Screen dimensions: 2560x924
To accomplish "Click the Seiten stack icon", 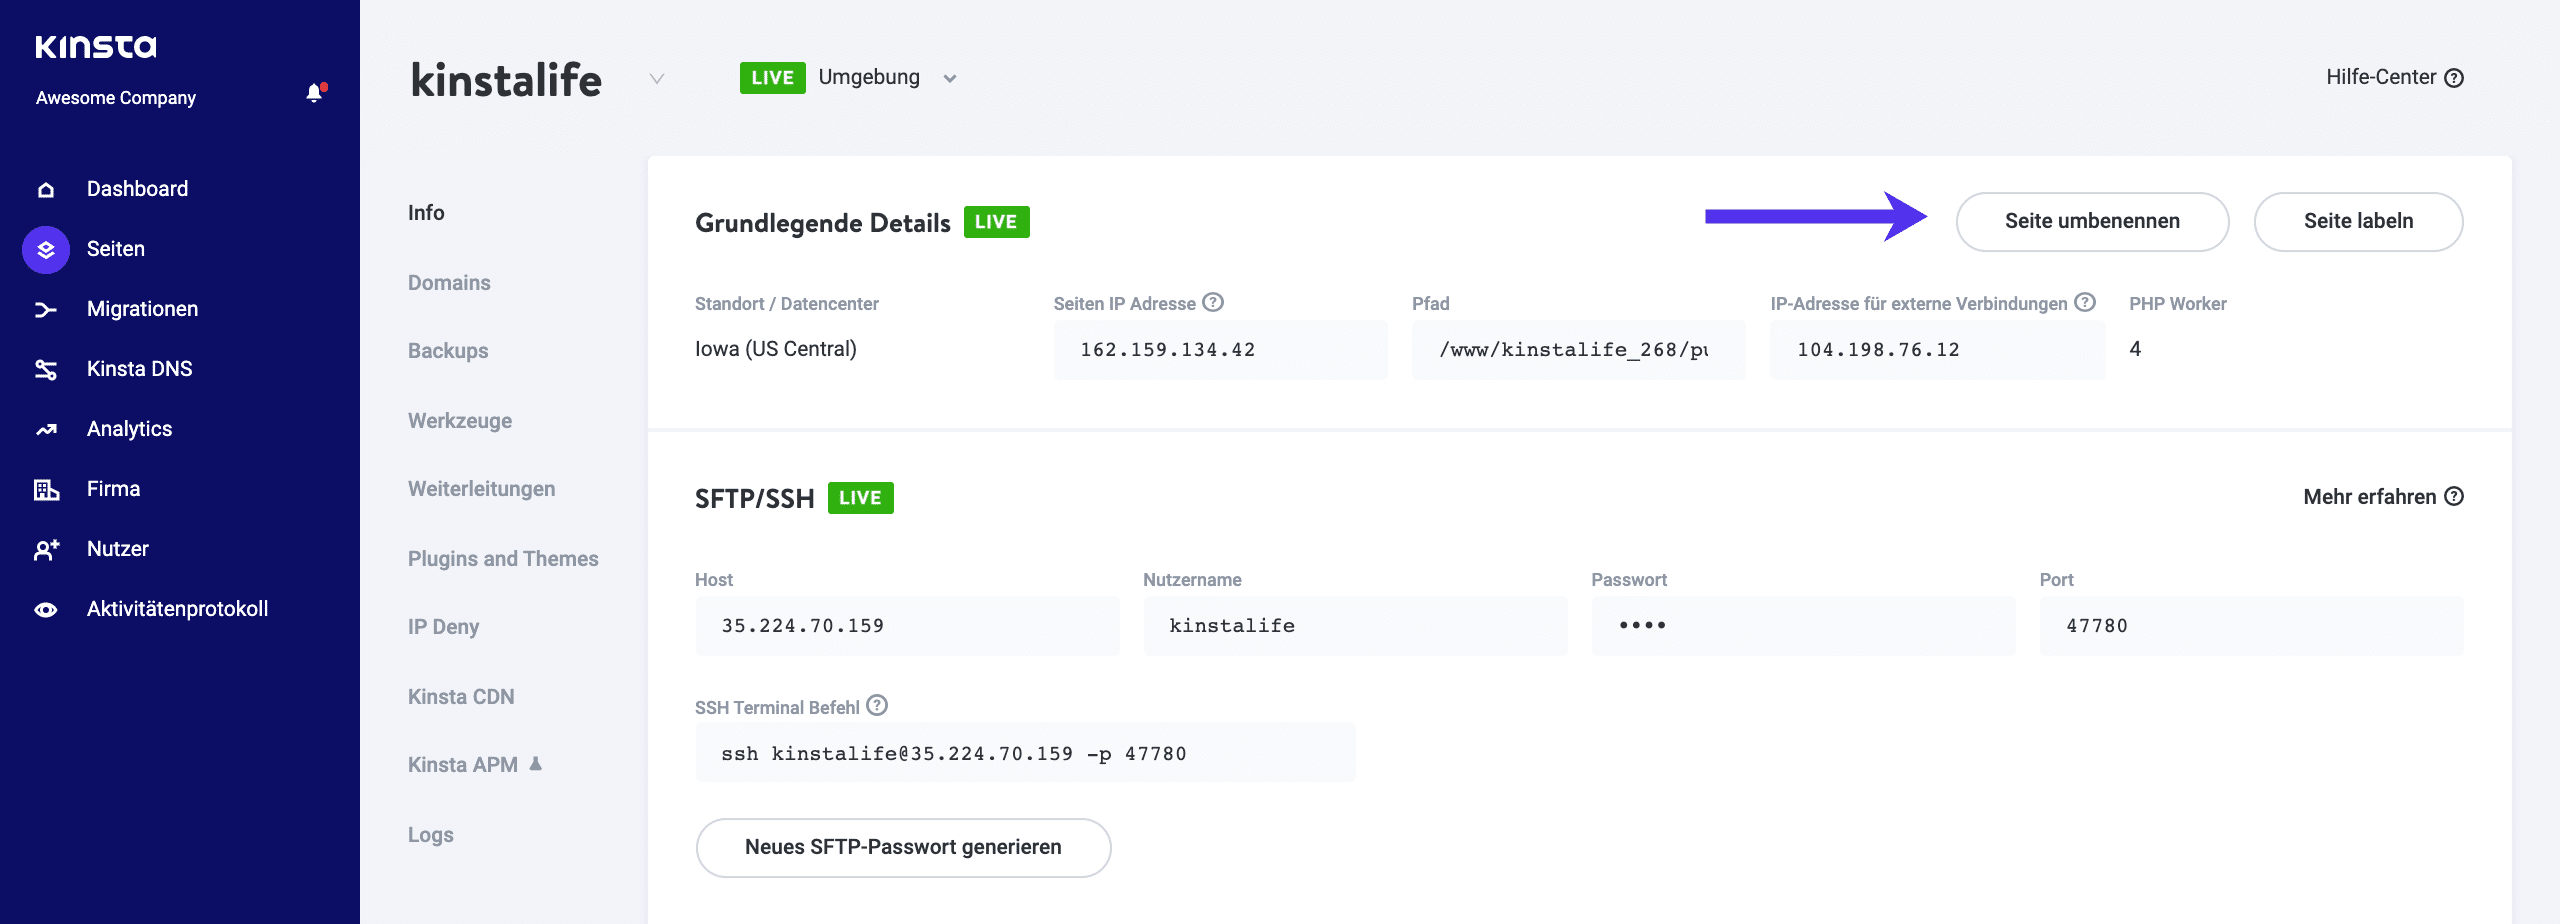I will pyautogui.click(x=45, y=248).
